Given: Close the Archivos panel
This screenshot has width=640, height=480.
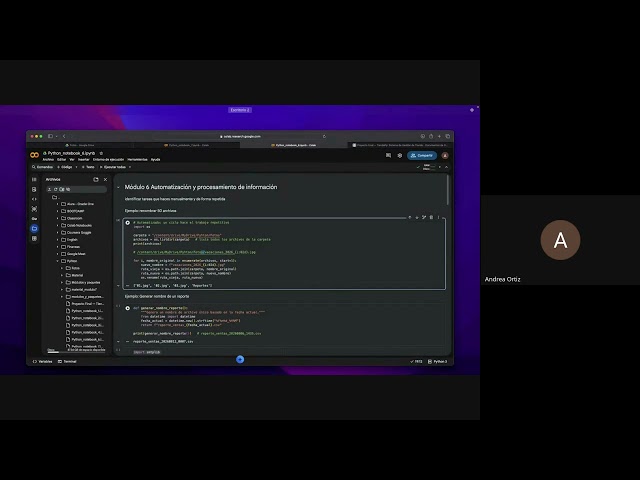Looking at the screenshot, I should (105, 180).
